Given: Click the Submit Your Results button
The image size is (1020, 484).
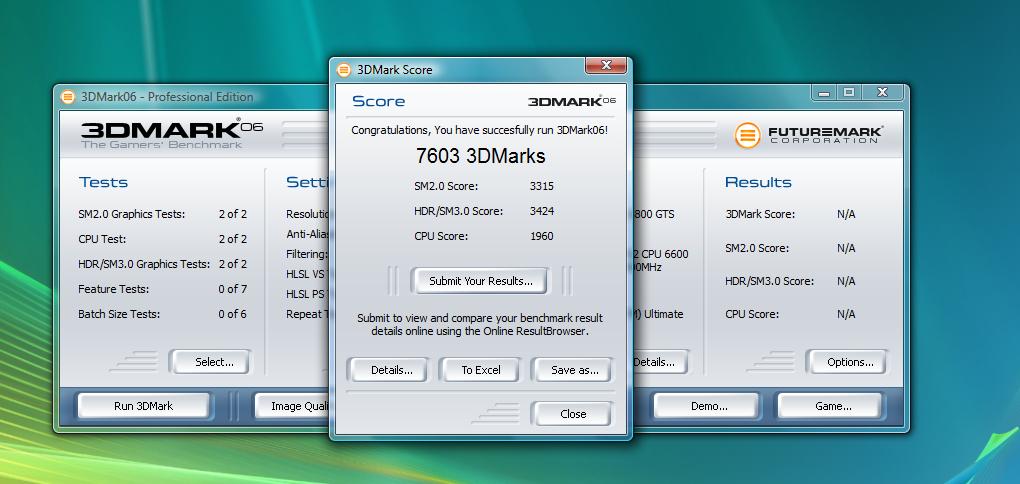Looking at the screenshot, I should pos(480,281).
